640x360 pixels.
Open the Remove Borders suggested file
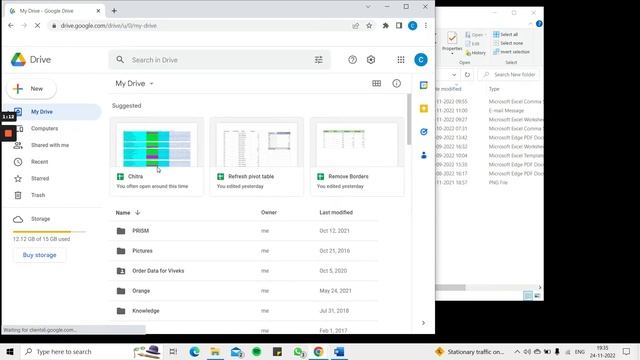(357, 157)
